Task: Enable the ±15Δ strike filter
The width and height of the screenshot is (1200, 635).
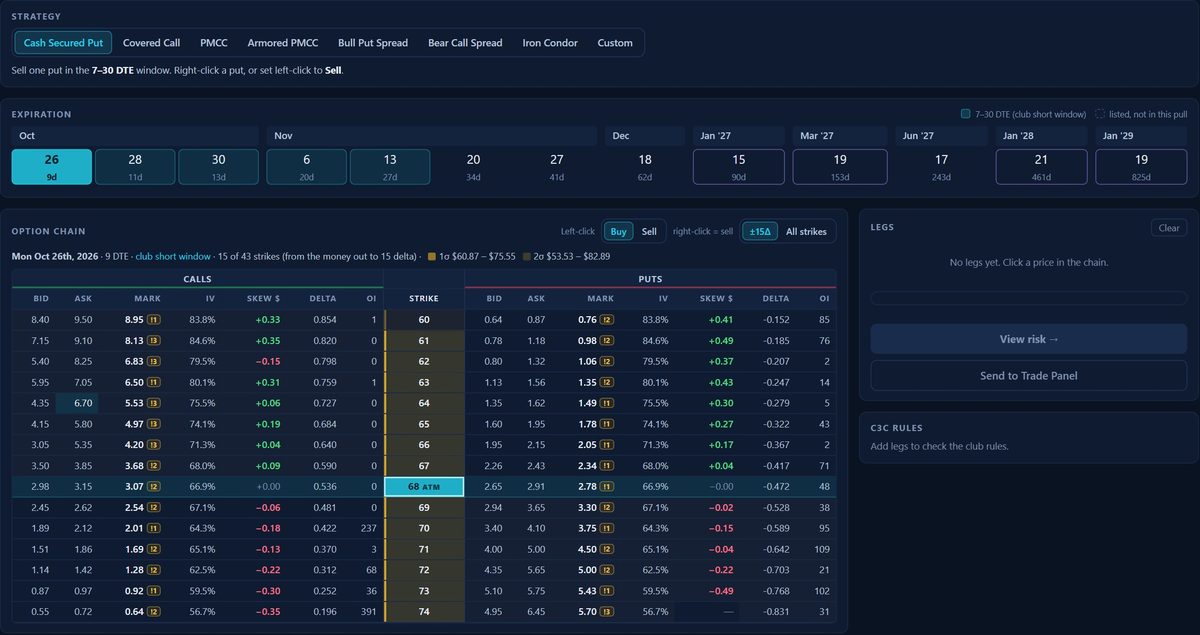Action: click(758, 232)
